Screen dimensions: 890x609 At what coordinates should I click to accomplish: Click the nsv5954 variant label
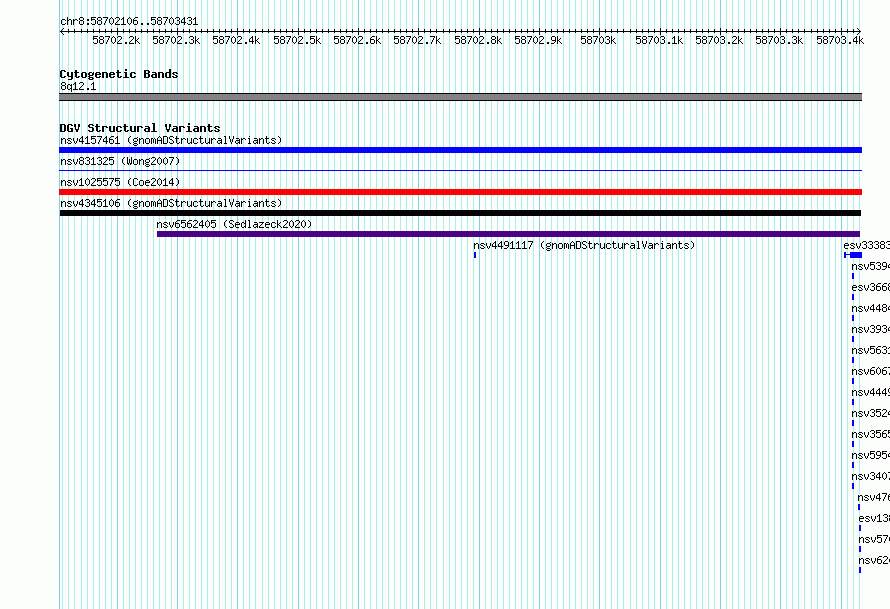point(870,455)
